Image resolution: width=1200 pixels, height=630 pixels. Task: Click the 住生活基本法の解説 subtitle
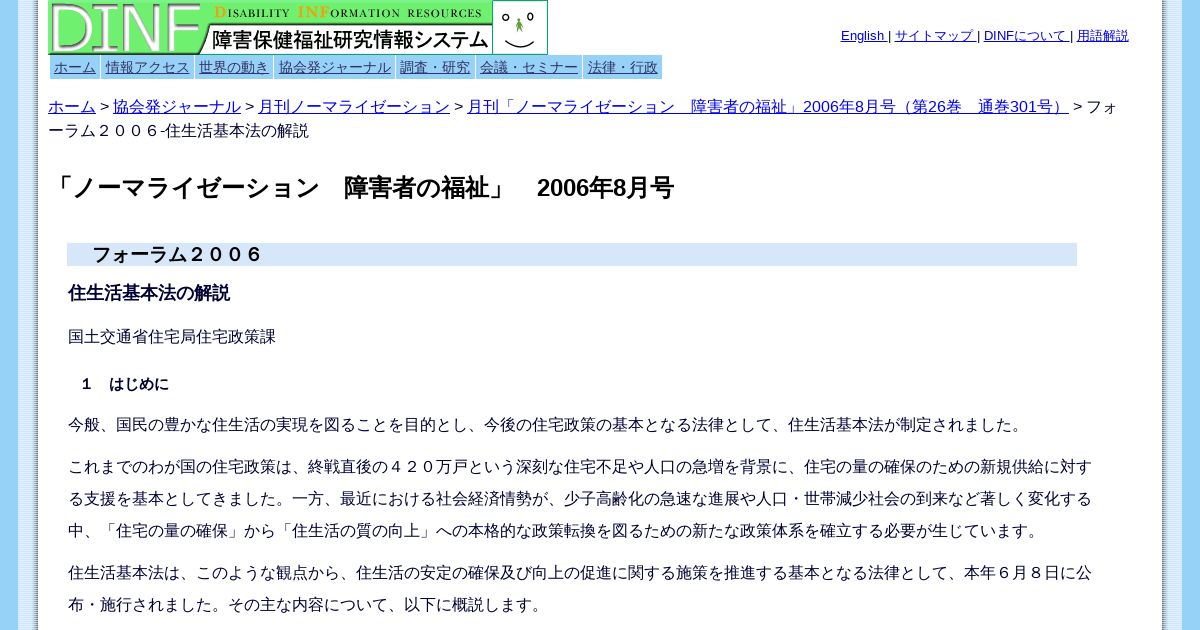click(149, 293)
